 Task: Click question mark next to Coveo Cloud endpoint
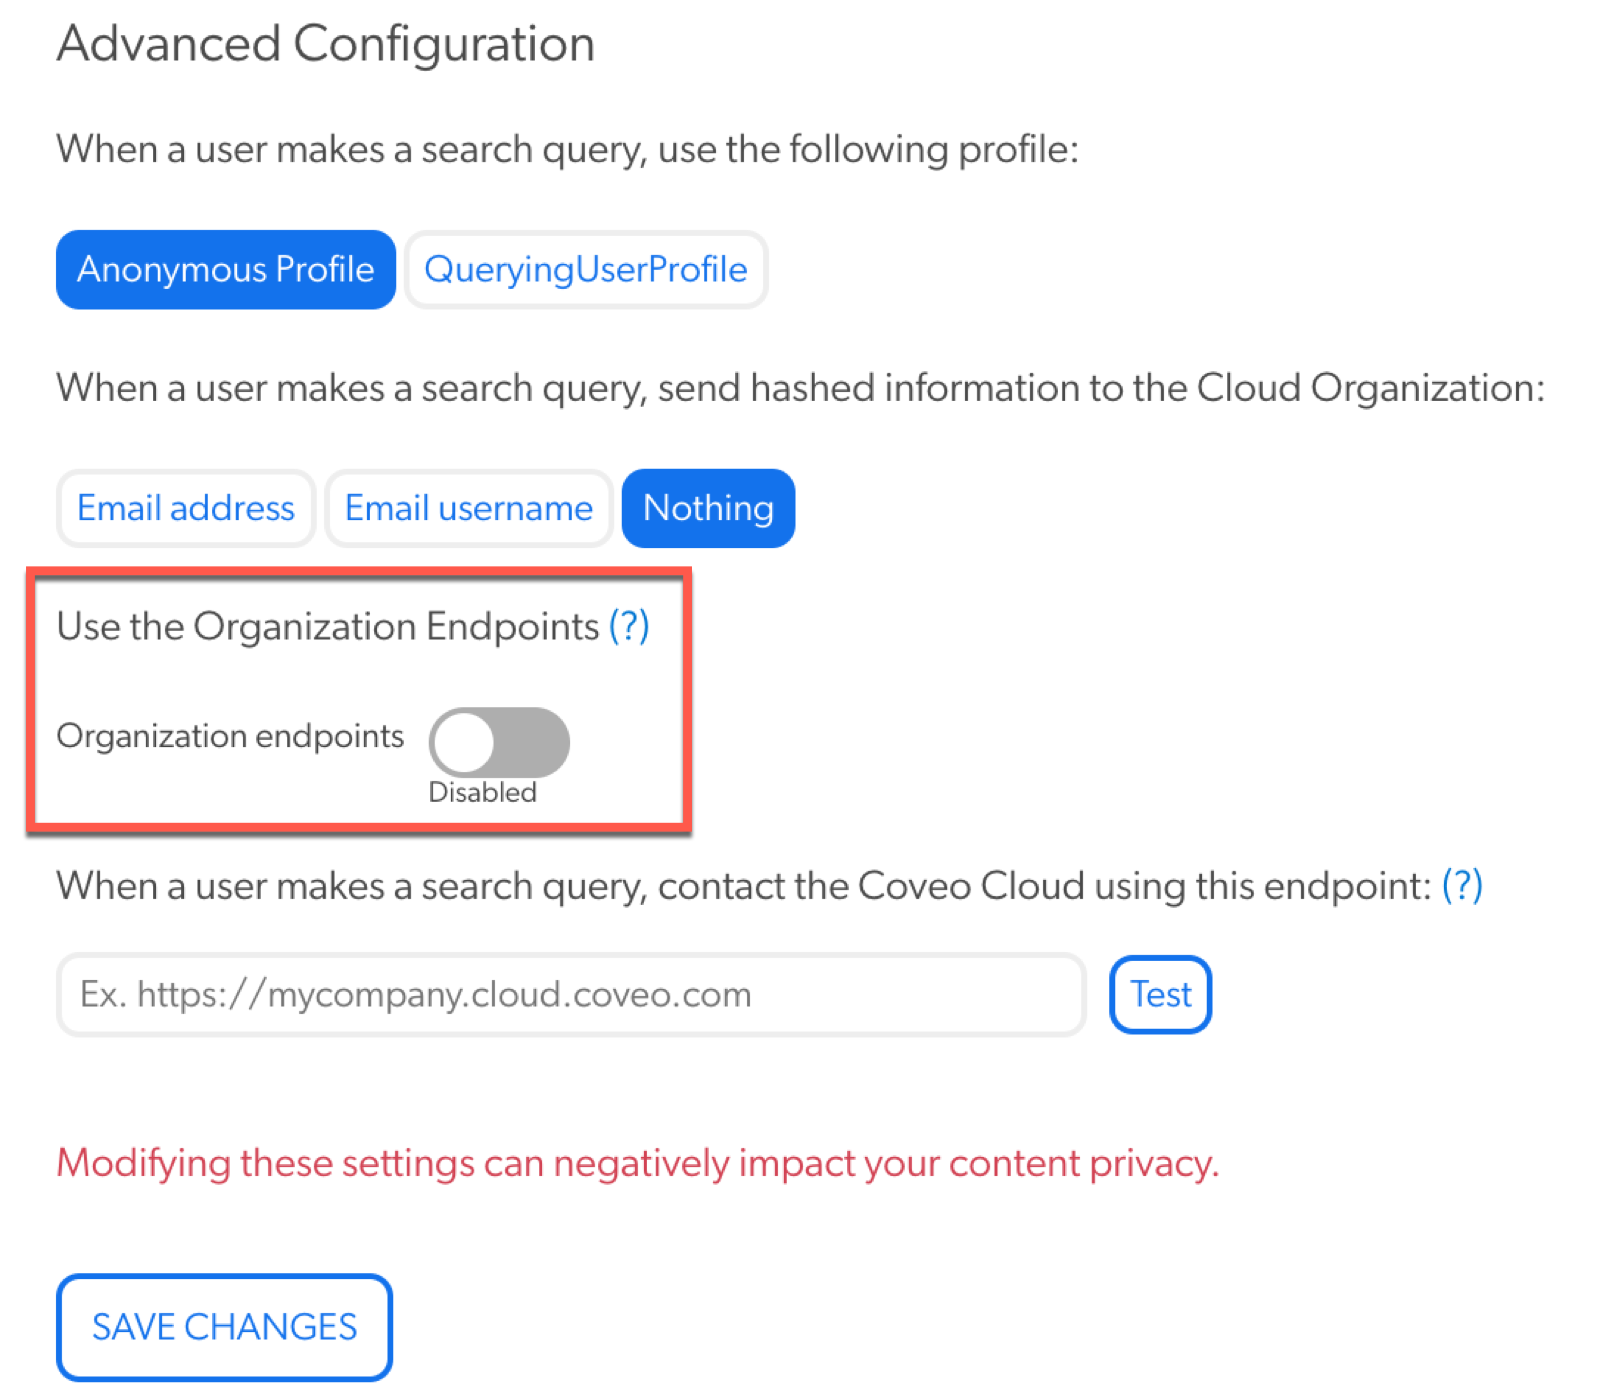1462,886
